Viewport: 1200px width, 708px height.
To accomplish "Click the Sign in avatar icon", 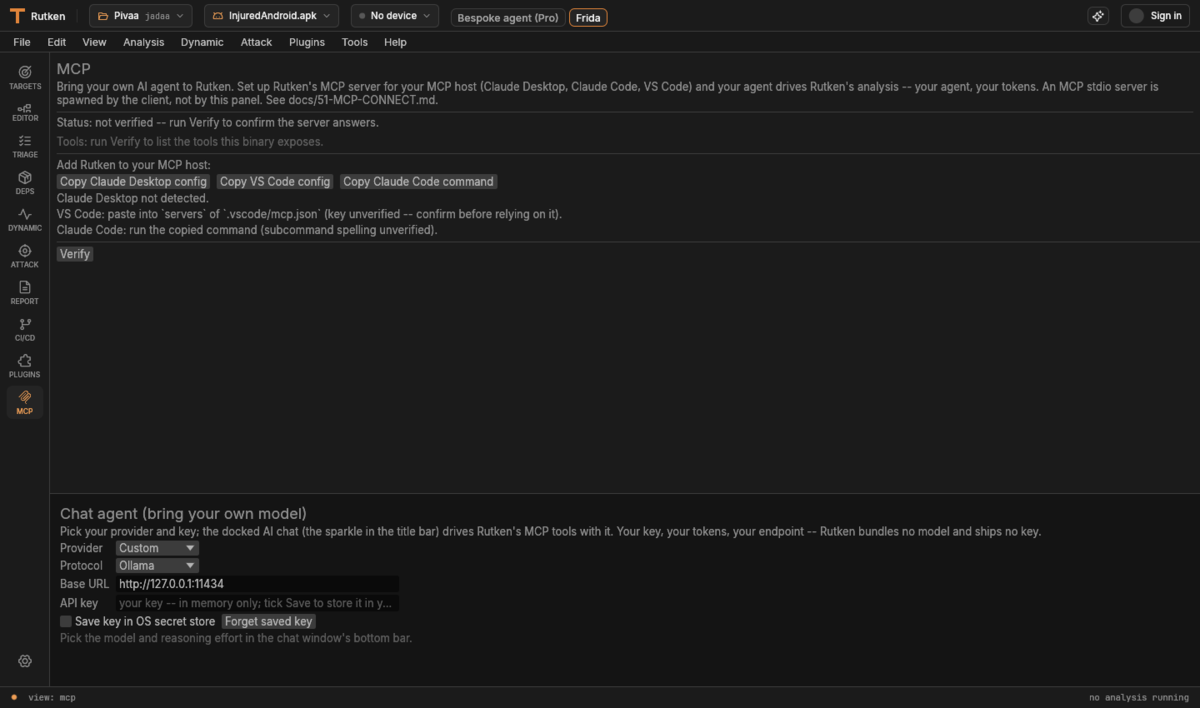I will pos(1136,16).
